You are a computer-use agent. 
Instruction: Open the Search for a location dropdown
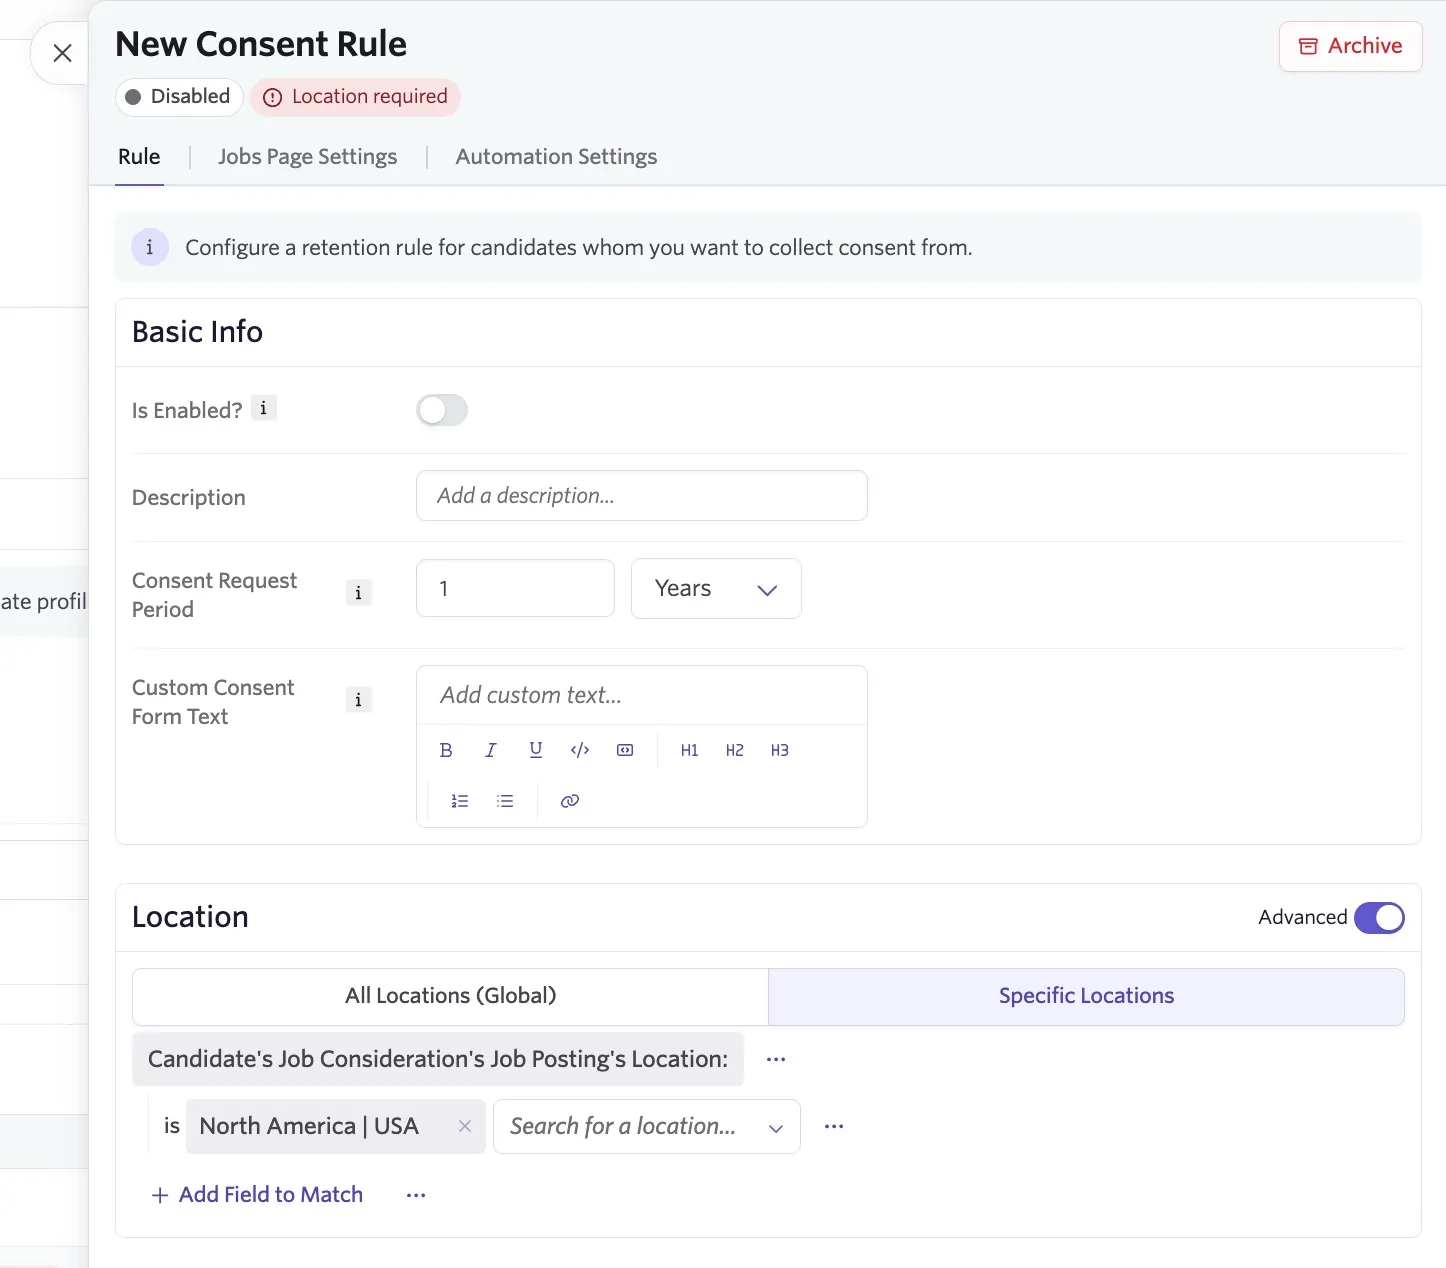point(647,1126)
